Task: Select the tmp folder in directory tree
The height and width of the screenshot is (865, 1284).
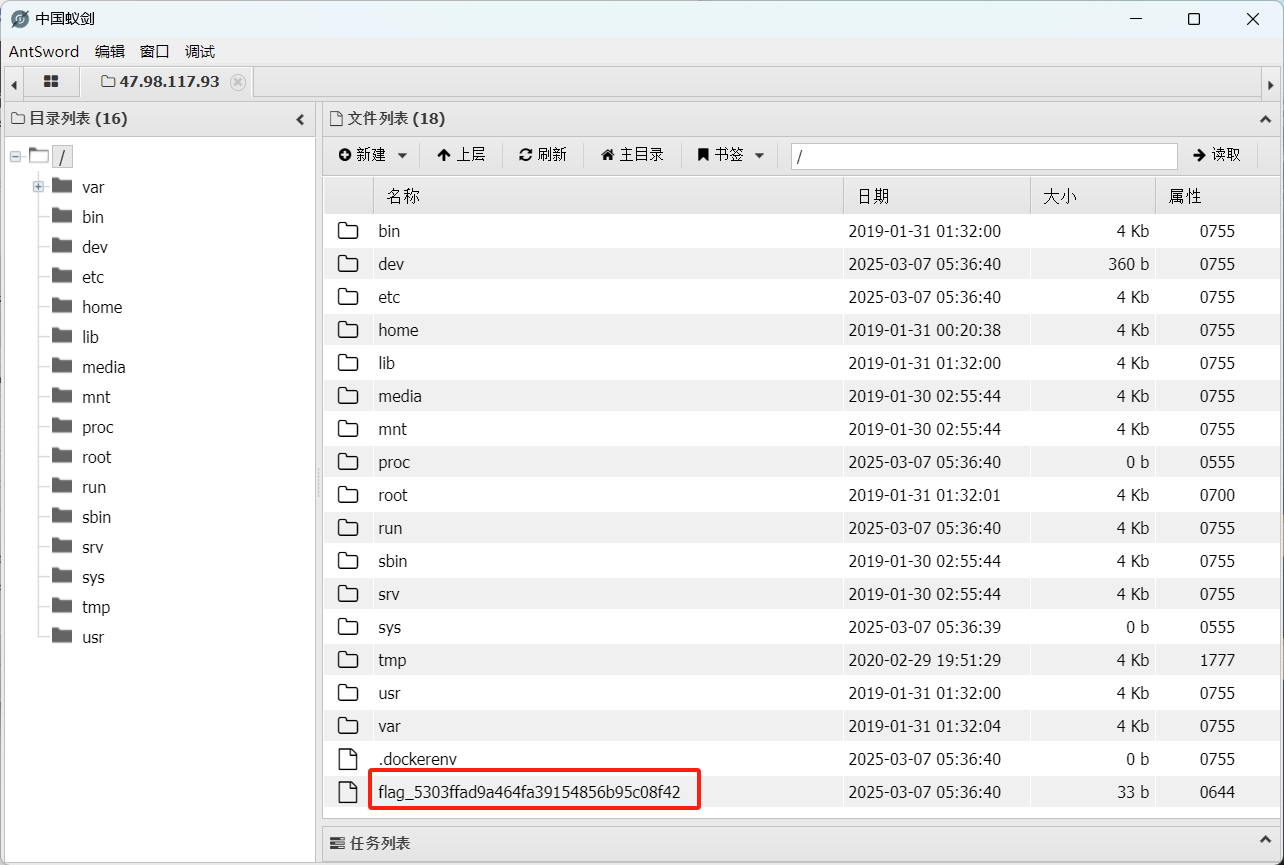Action: point(95,606)
